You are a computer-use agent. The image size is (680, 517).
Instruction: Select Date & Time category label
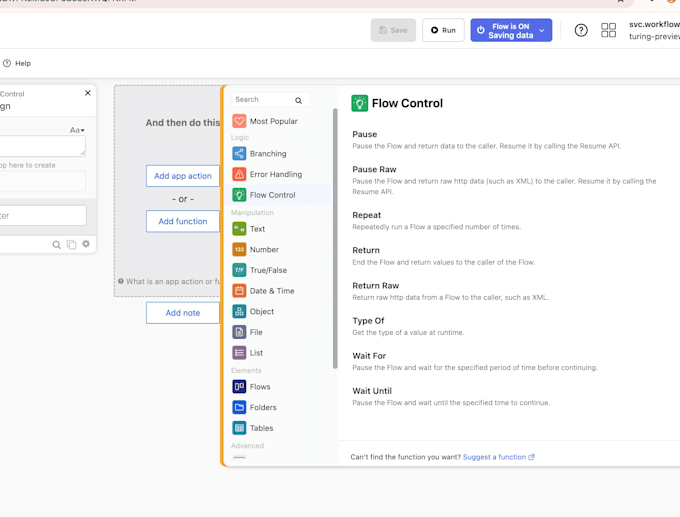[x=272, y=291]
